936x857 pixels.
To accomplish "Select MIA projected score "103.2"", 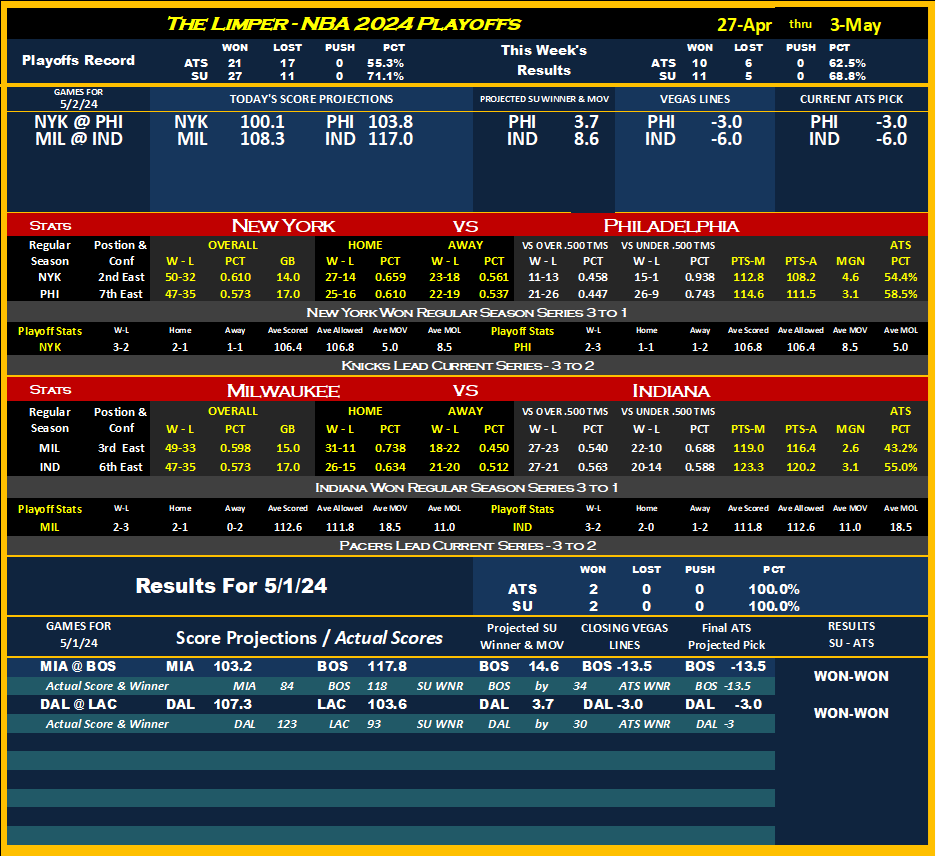I will click(x=233, y=667).
